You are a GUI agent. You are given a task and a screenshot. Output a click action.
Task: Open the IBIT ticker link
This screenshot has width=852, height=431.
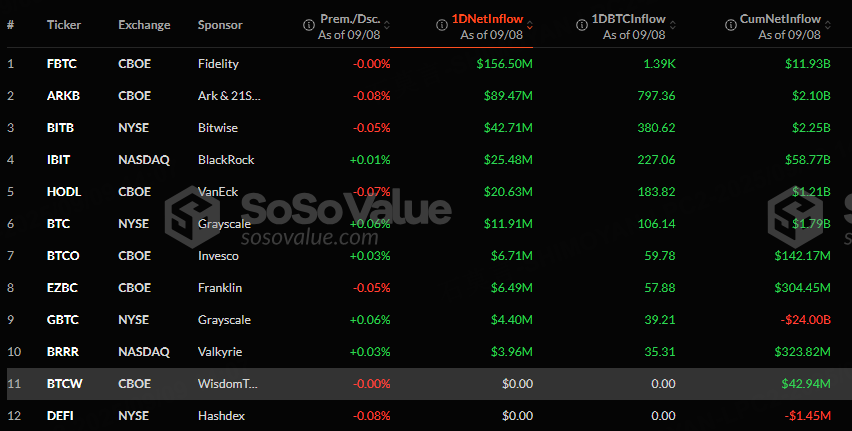pos(59,160)
